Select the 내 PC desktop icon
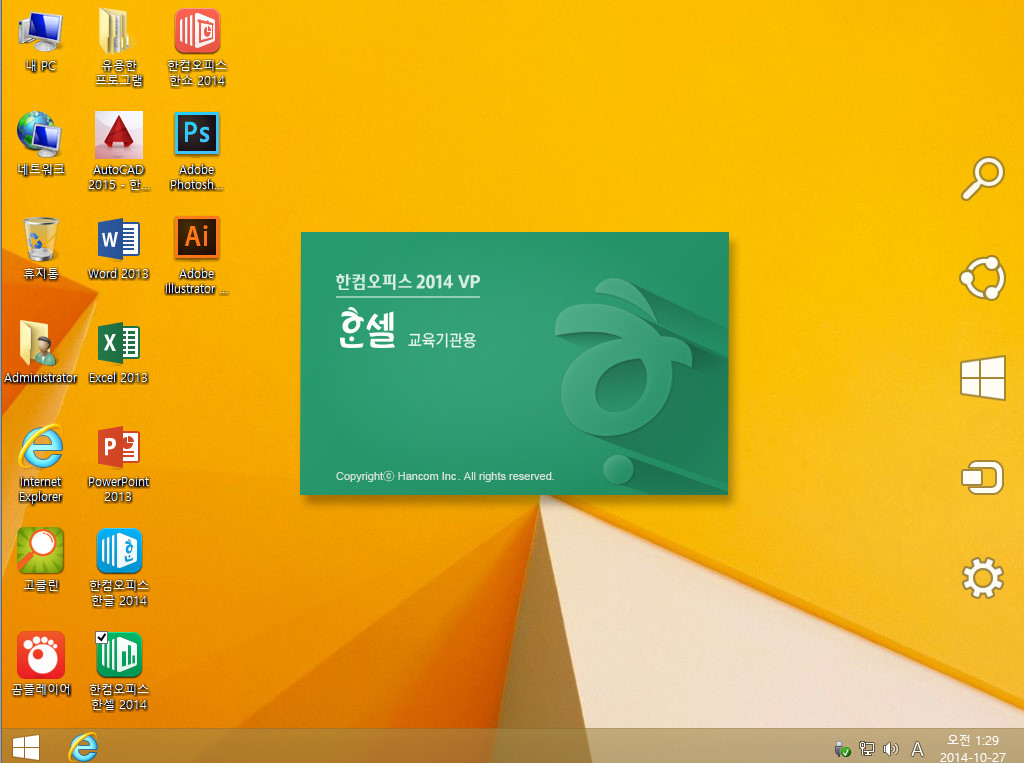 40,41
